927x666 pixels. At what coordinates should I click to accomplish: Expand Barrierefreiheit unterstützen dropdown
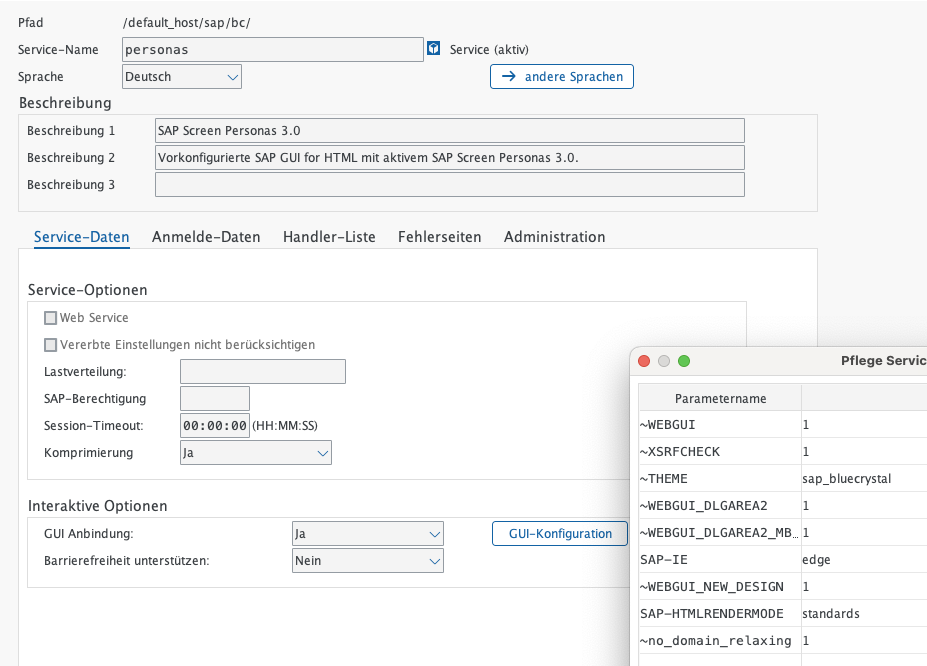tap(367, 561)
